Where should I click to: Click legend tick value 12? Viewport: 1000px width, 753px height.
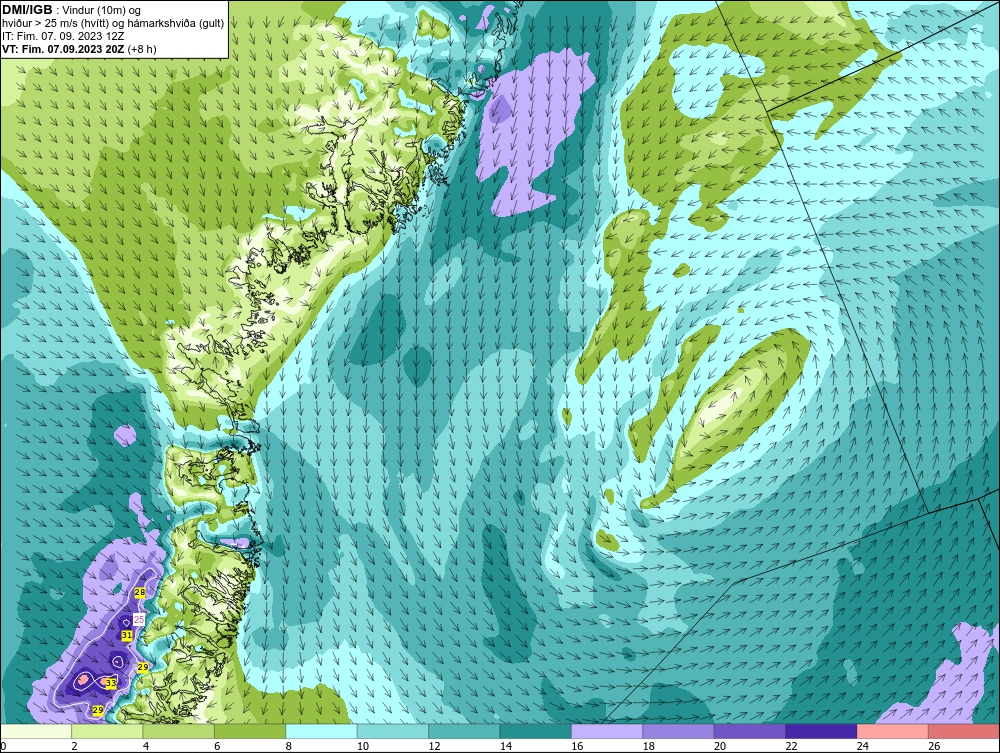[x=434, y=746]
